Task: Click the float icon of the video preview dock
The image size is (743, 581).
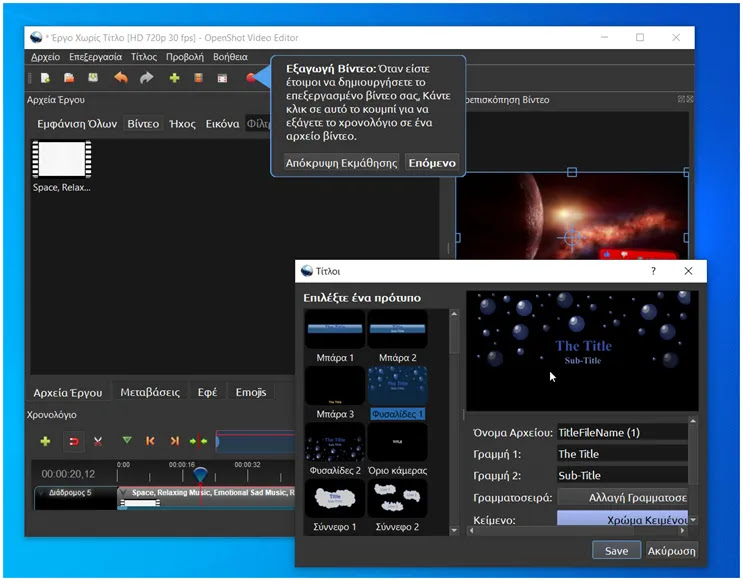Action: (x=681, y=99)
